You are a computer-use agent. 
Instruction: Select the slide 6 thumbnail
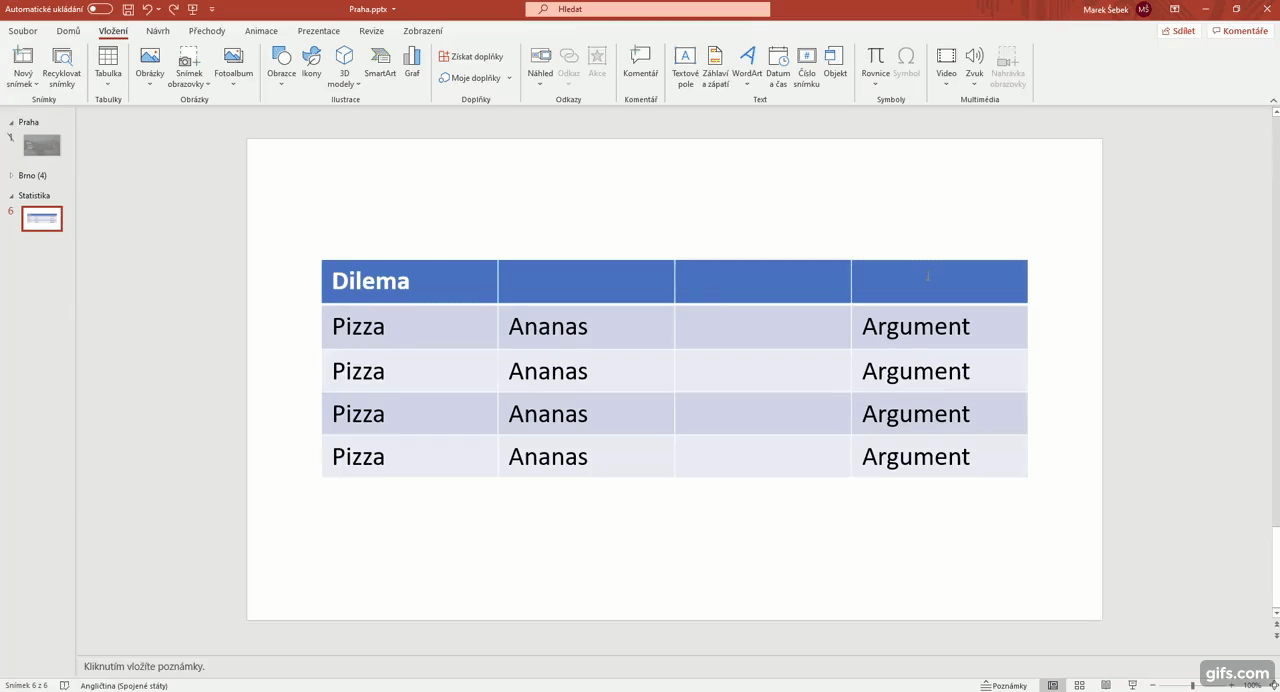click(42, 218)
